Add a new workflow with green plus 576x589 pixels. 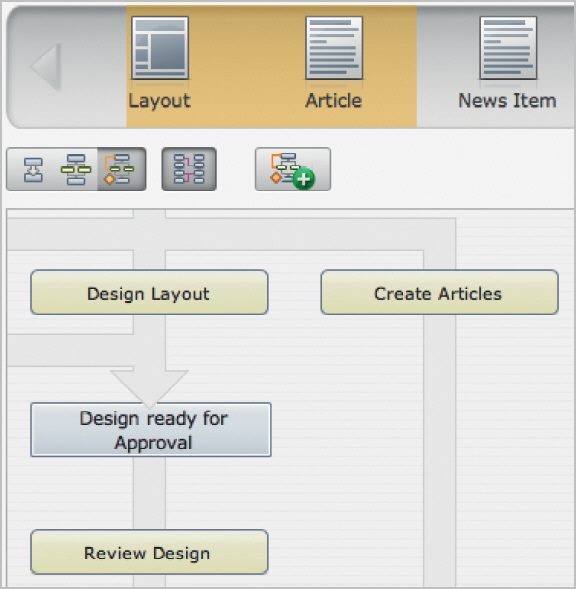pyautogui.click(x=293, y=169)
